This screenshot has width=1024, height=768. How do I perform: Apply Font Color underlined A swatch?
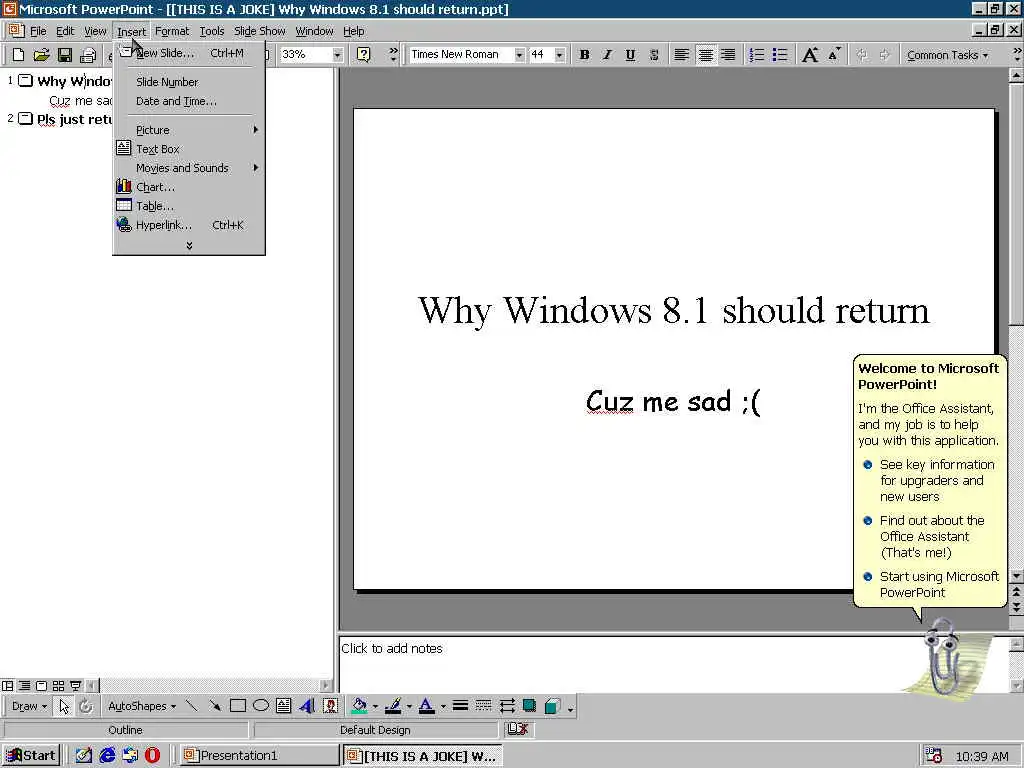point(426,706)
